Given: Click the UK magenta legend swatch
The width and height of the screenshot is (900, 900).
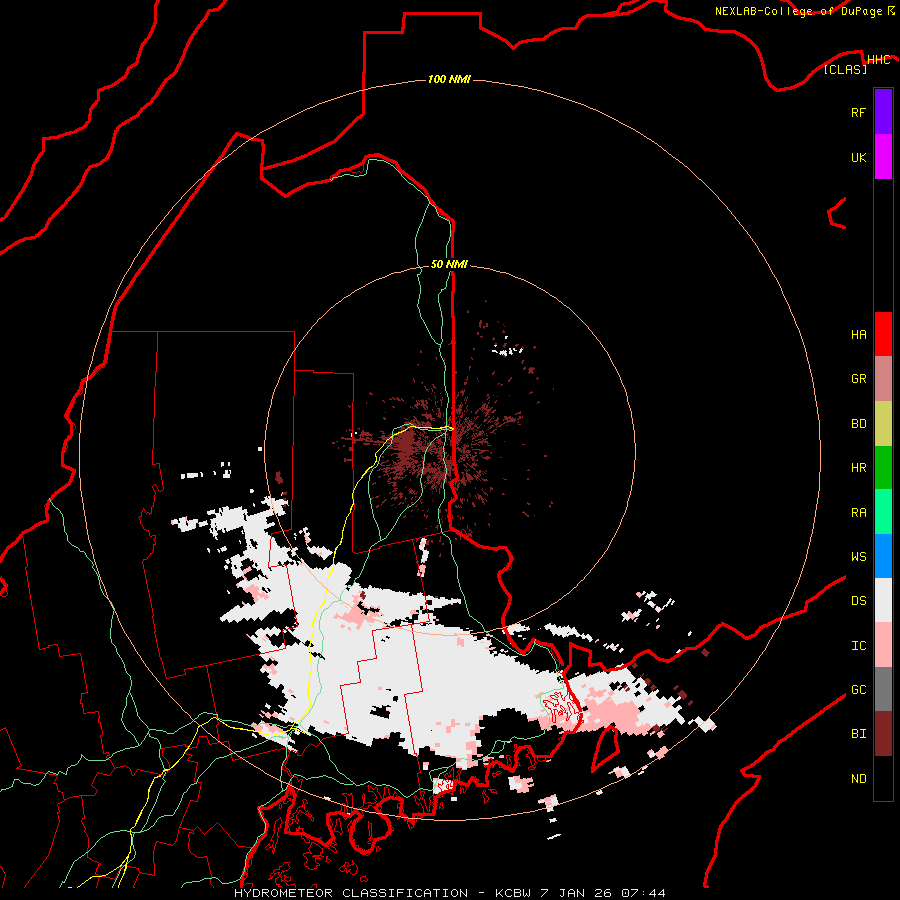Looking at the screenshot, I should click(883, 157).
